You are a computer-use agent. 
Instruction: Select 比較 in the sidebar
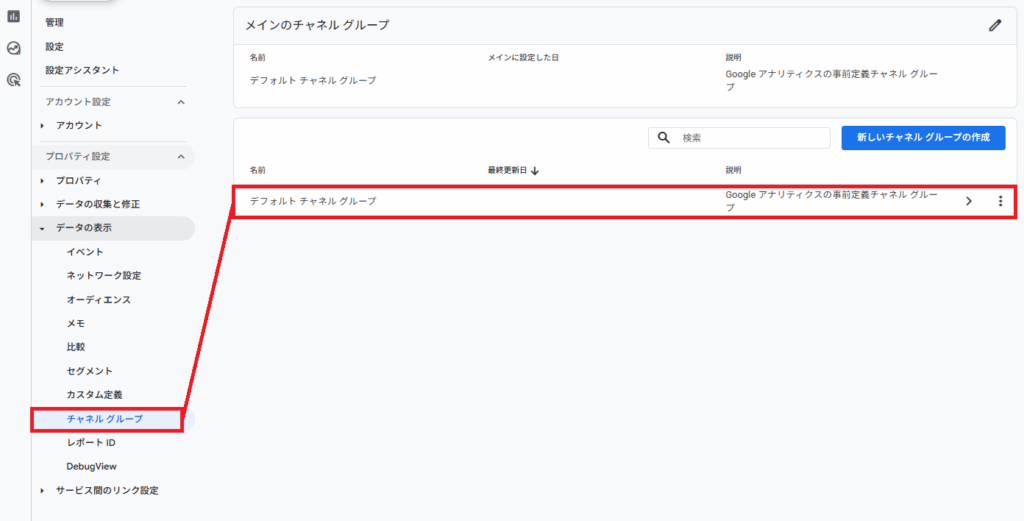tap(76, 347)
